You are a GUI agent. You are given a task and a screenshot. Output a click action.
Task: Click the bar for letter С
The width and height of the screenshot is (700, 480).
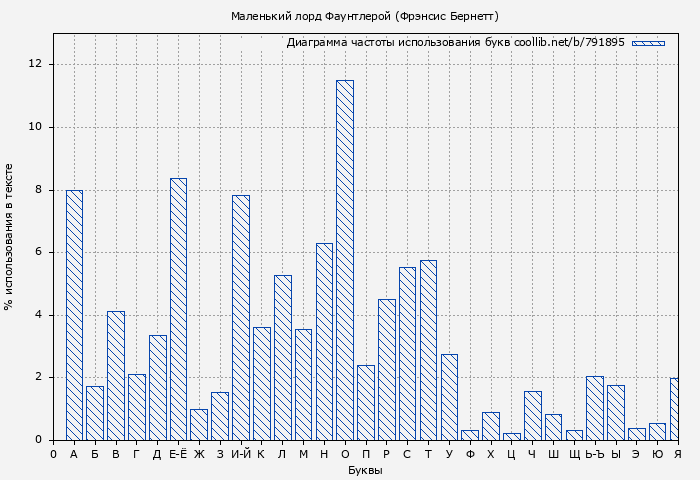tap(407, 353)
